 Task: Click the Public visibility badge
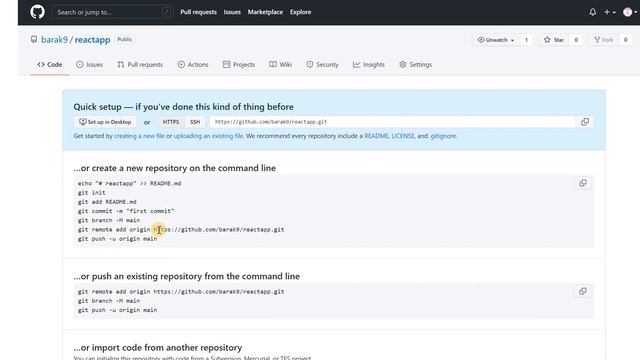click(124, 39)
